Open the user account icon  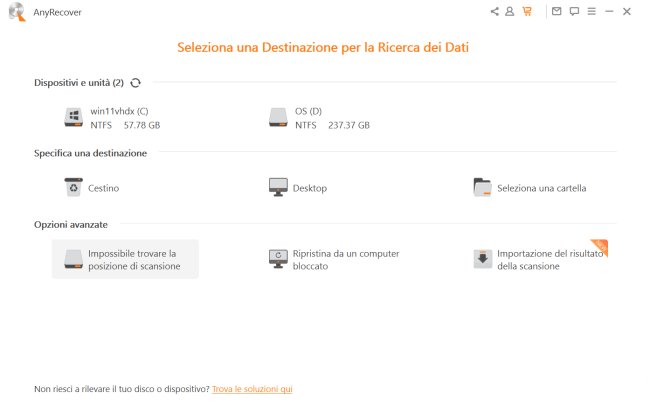[509, 12]
